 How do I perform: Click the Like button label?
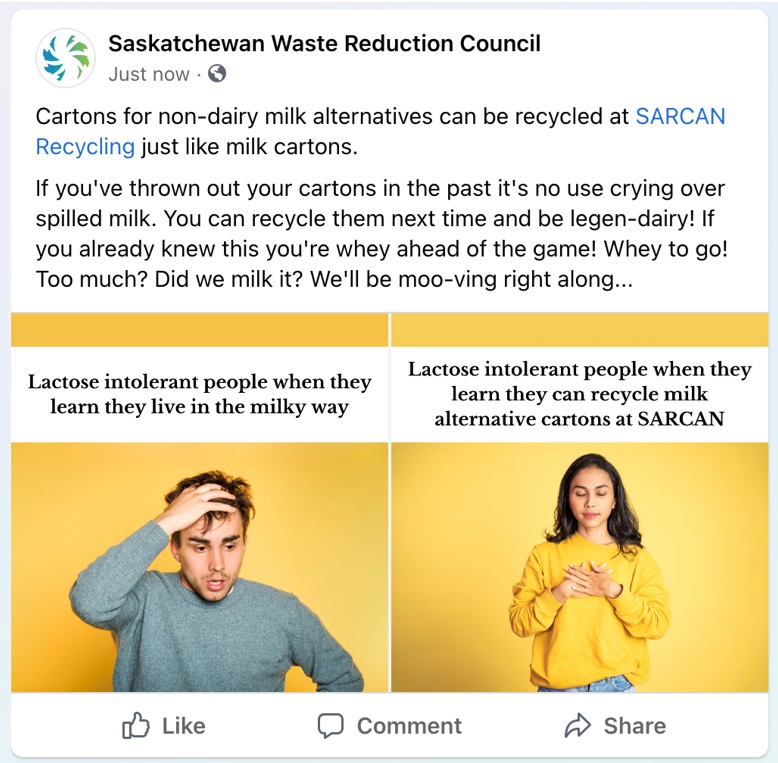184,726
